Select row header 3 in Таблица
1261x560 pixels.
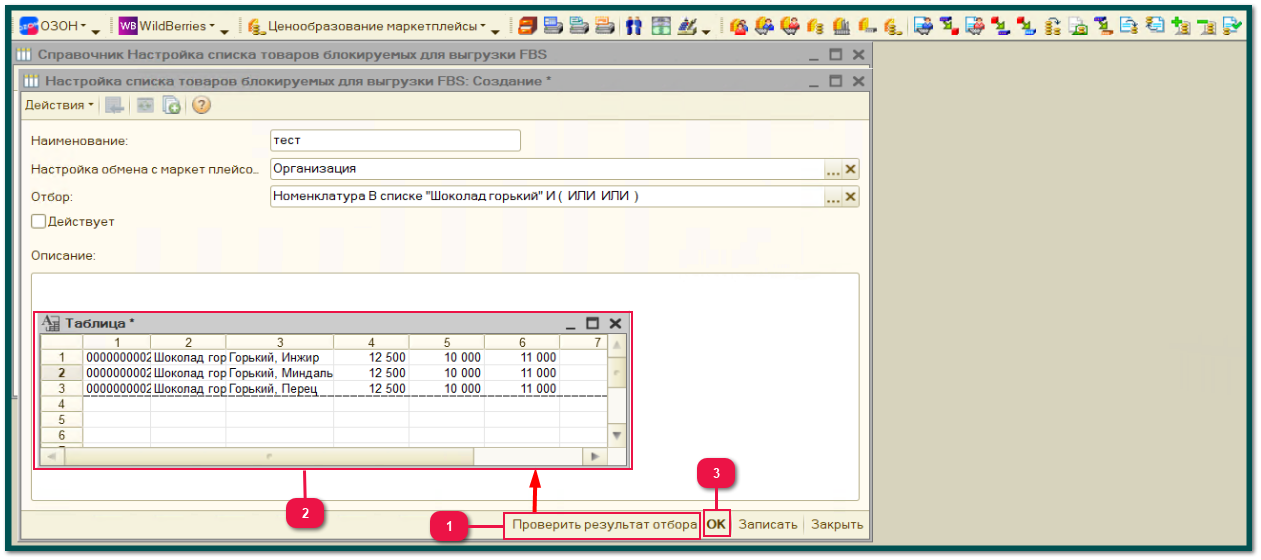[62, 389]
